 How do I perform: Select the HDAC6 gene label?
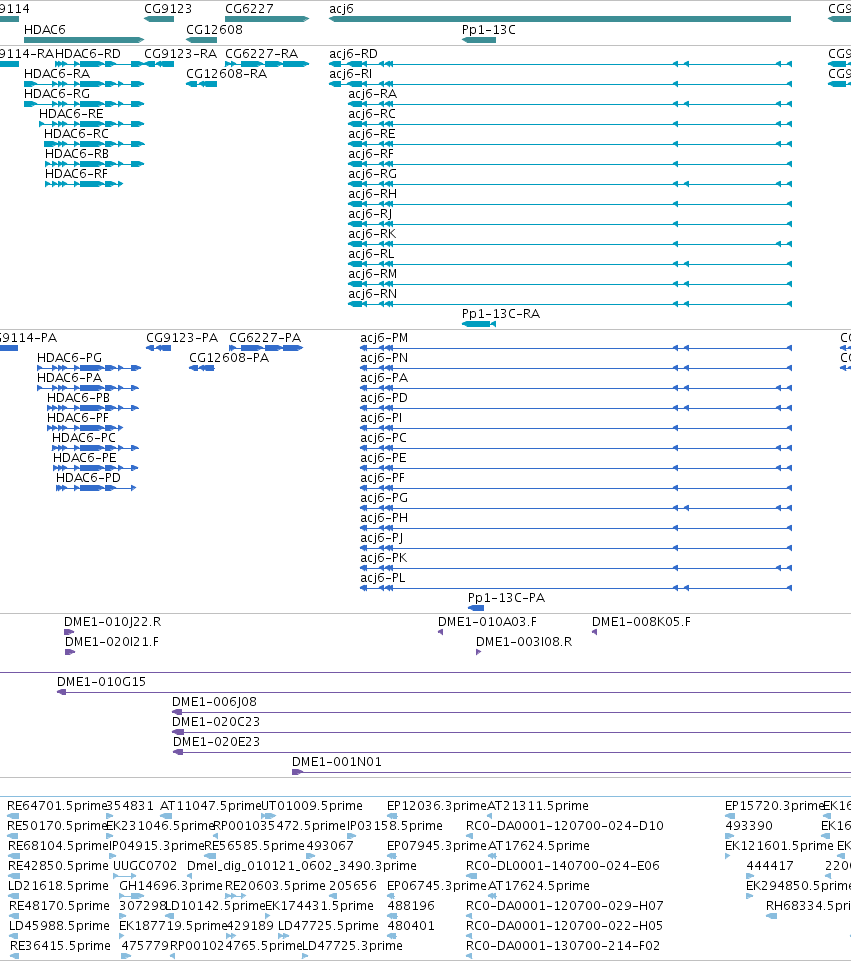tap(45, 29)
